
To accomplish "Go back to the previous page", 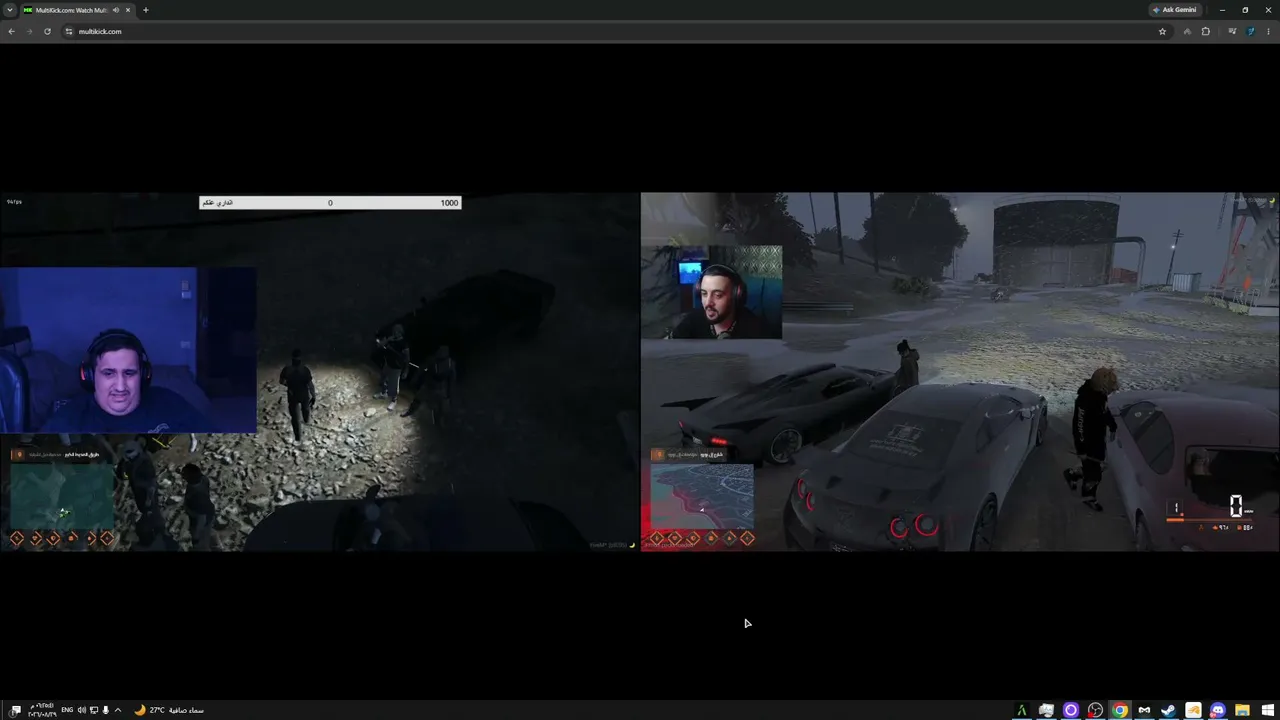I will click(x=11, y=31).
